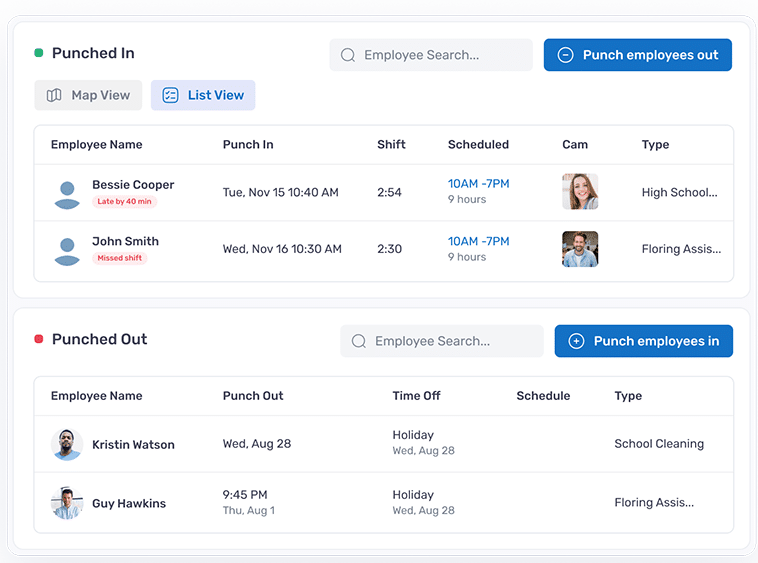Screen dimensions: 758x563
Task: Click Guy Hawkins' profile photo
Action: point(67,504)
